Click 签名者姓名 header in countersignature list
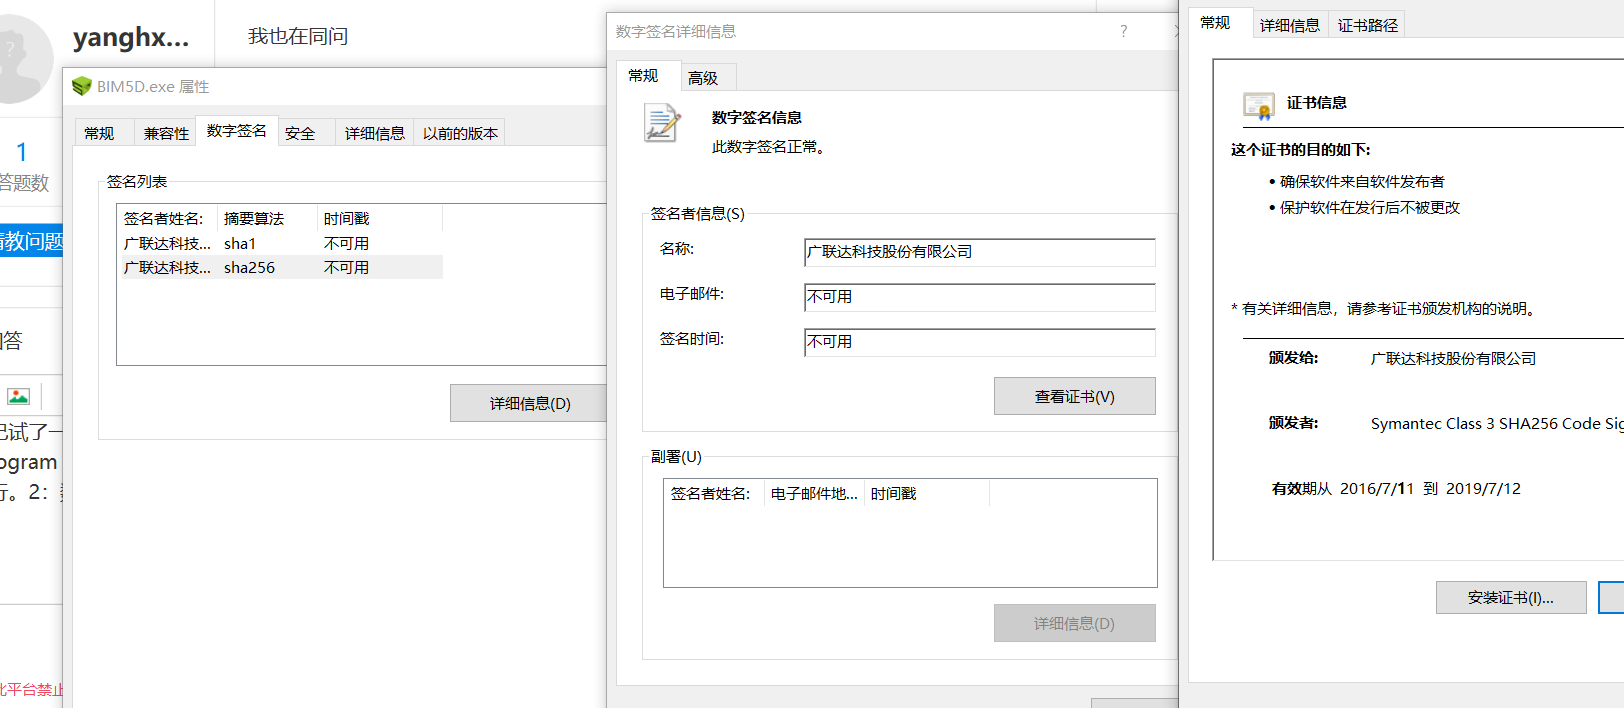1624x708 pixels. pos(715,493)
